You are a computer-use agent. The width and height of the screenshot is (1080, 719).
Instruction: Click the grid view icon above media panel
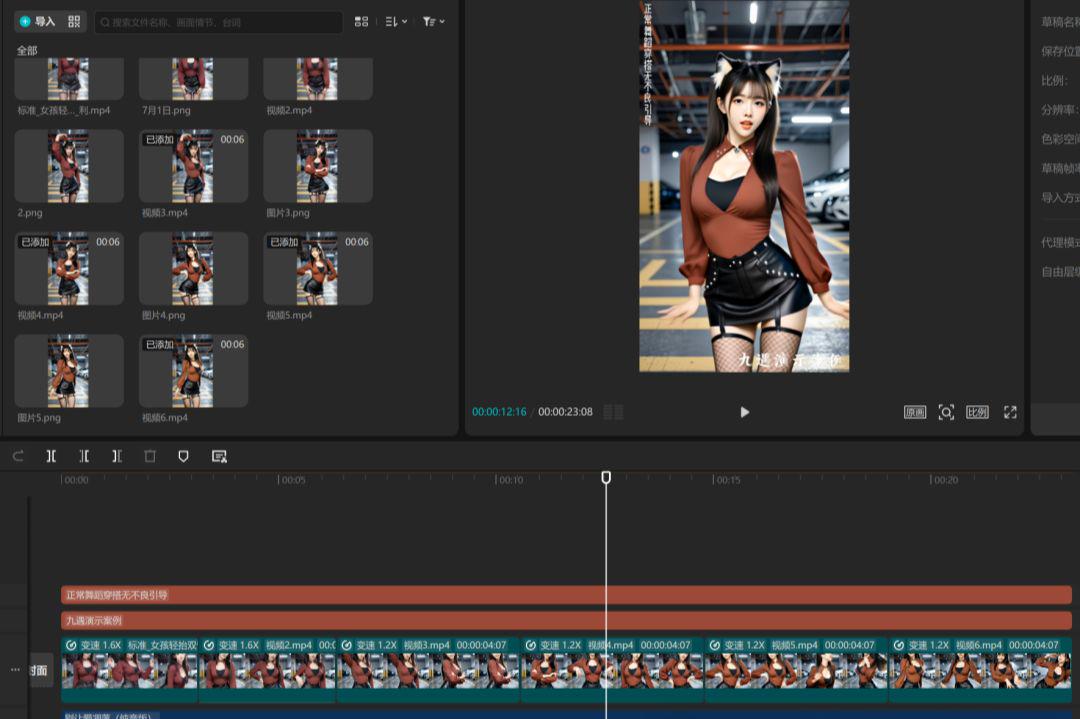[361, 21]
